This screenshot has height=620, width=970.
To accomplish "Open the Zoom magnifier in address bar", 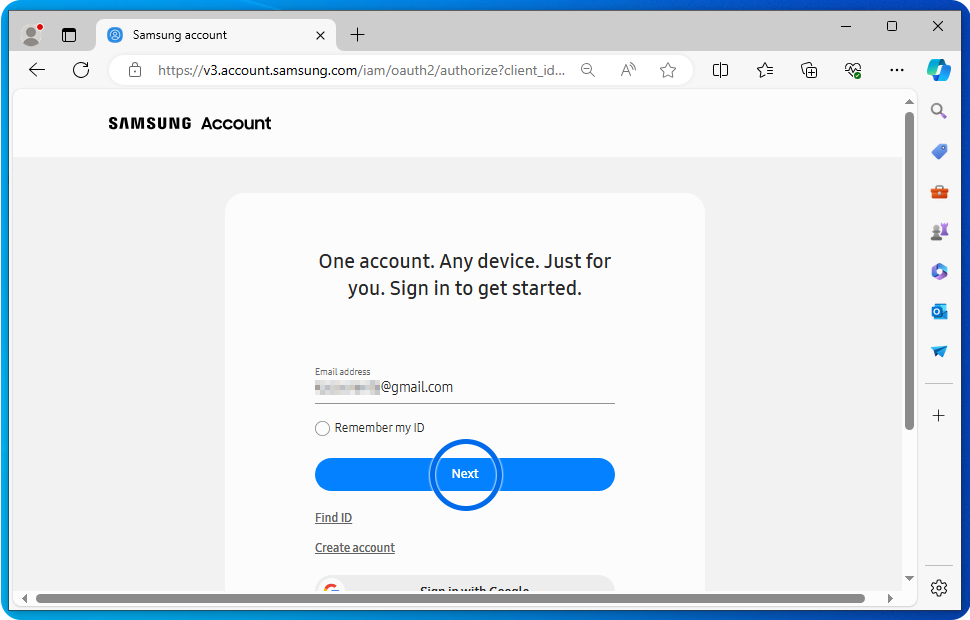I will point(588,70).
